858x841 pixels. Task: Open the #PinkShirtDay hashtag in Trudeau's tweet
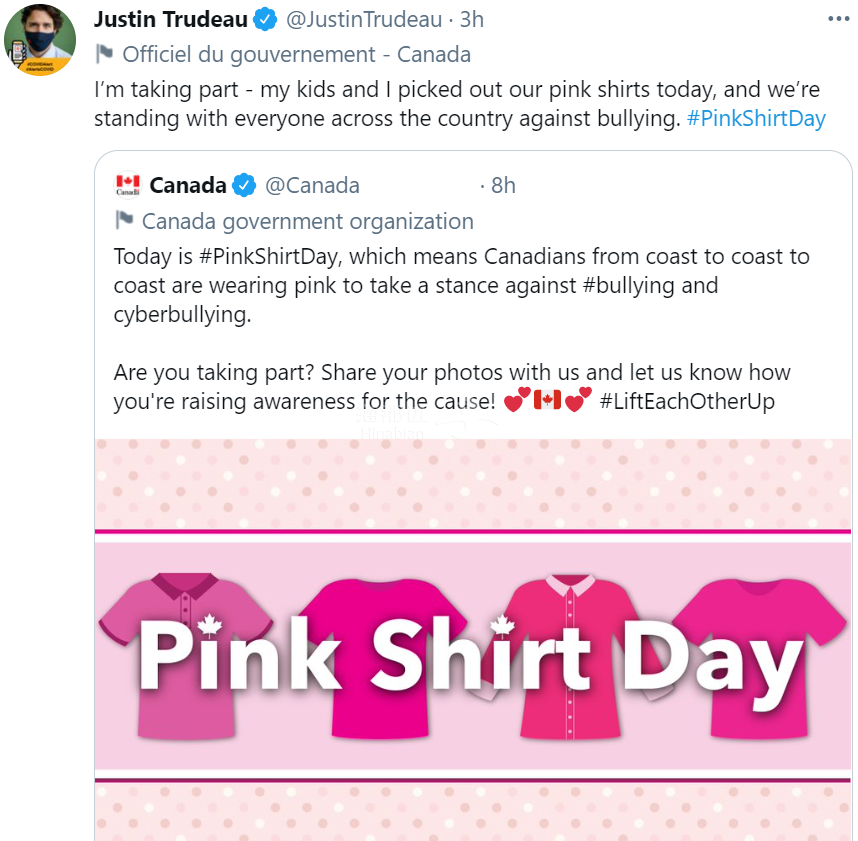(756, 119)
